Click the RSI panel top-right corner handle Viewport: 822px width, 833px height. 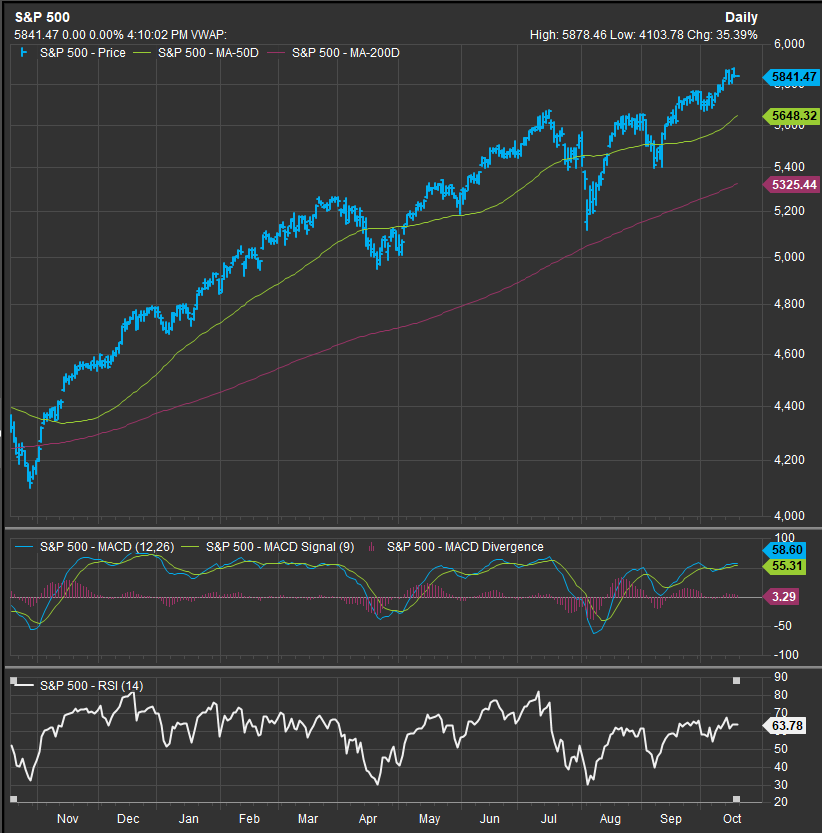point(736,681)
